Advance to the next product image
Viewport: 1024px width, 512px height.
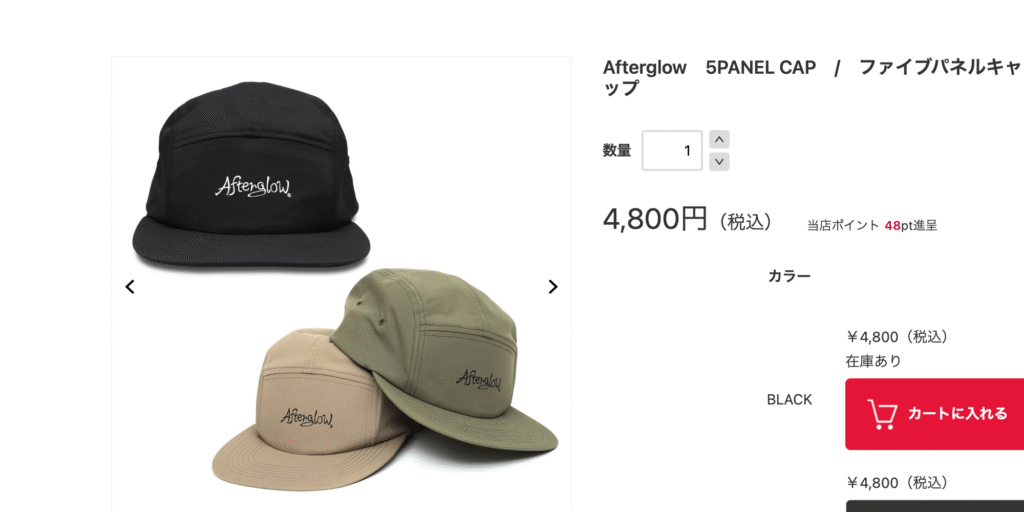point(552,287)
